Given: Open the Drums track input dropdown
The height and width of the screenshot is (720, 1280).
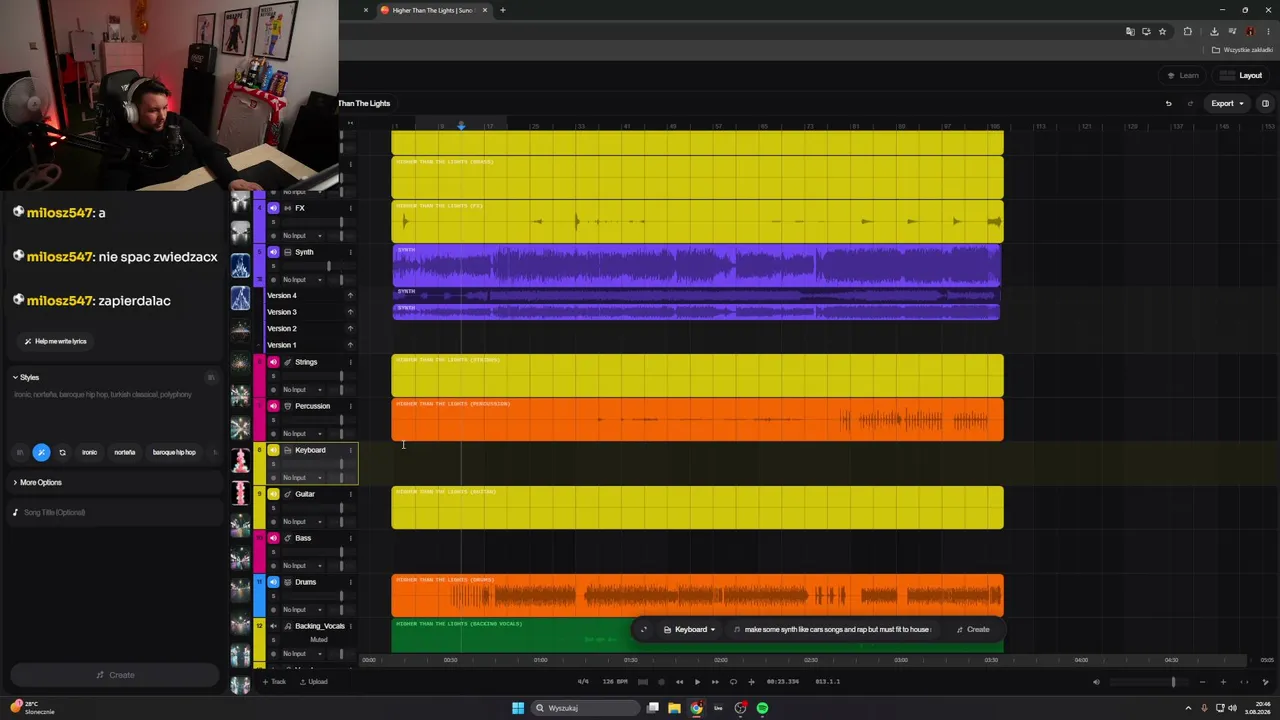Looking at the screenshot, I should [302, 610].
